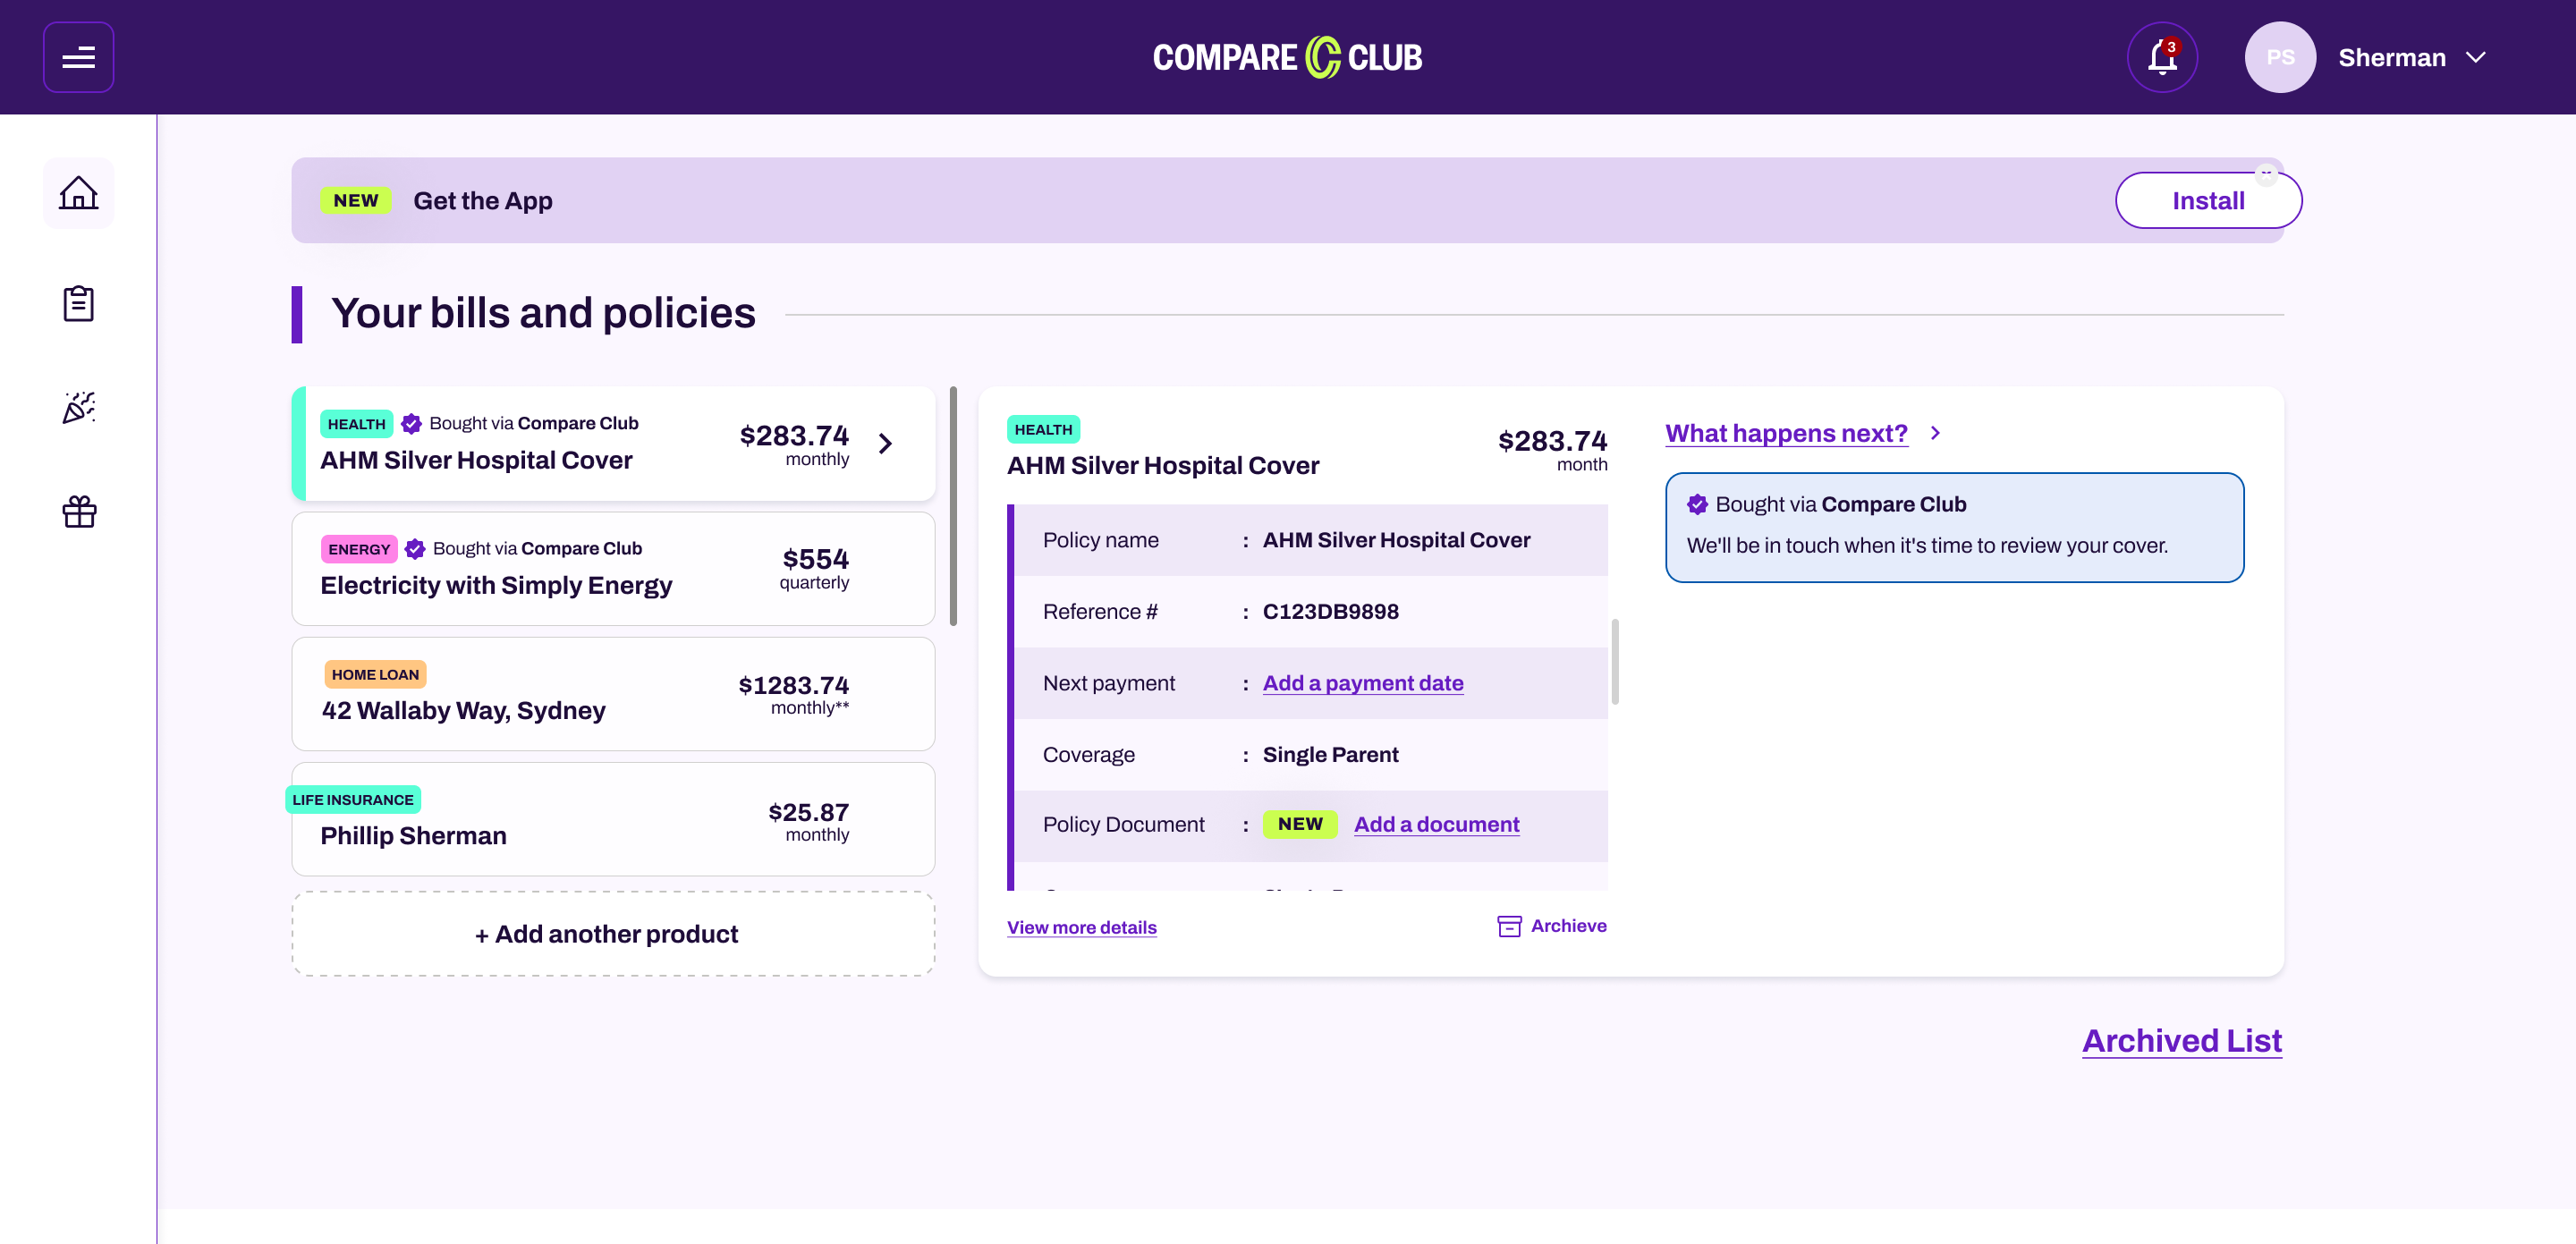This screenshot has height=1244, width=2576.
Task: Open the notifications bell
Action: tap(2162, 57)
